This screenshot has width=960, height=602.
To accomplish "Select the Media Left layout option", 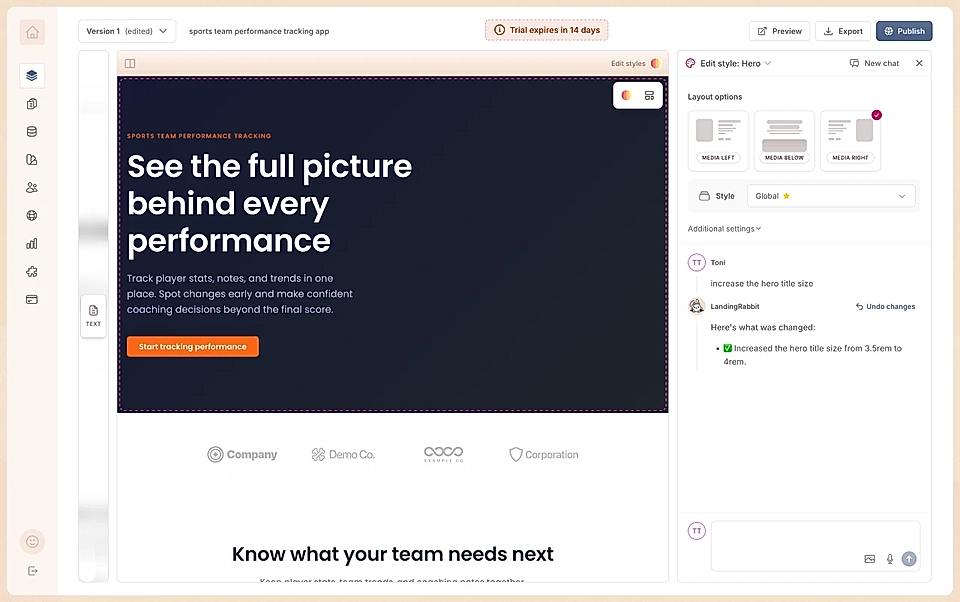I will (718, 141).
